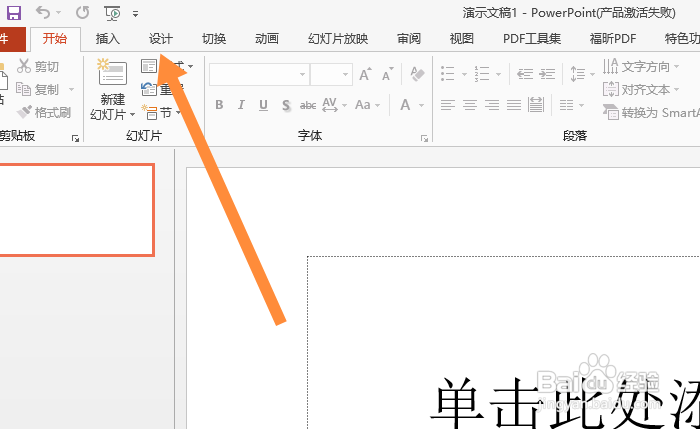Open the 字体 dialog launcher
This screenshot has width=700, height=429.
coord(424,139)
